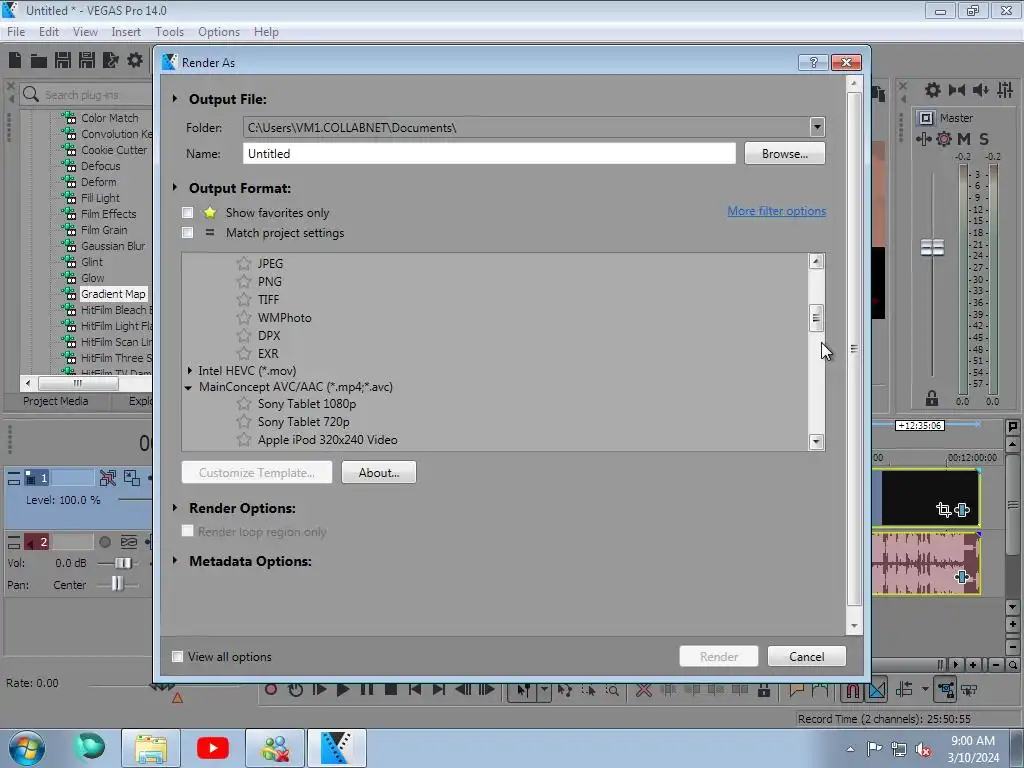The image size is (1024, 768).
Task: Click Cancel in the Render As dialog
Action: (807, 656)
